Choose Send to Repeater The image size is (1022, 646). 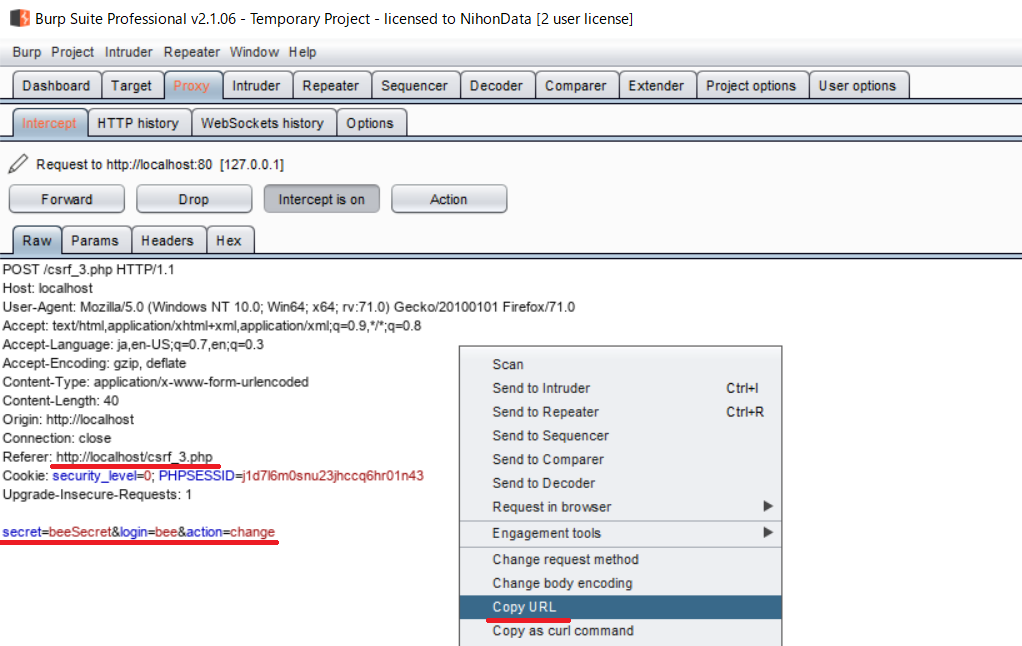(x=620, y=412)
